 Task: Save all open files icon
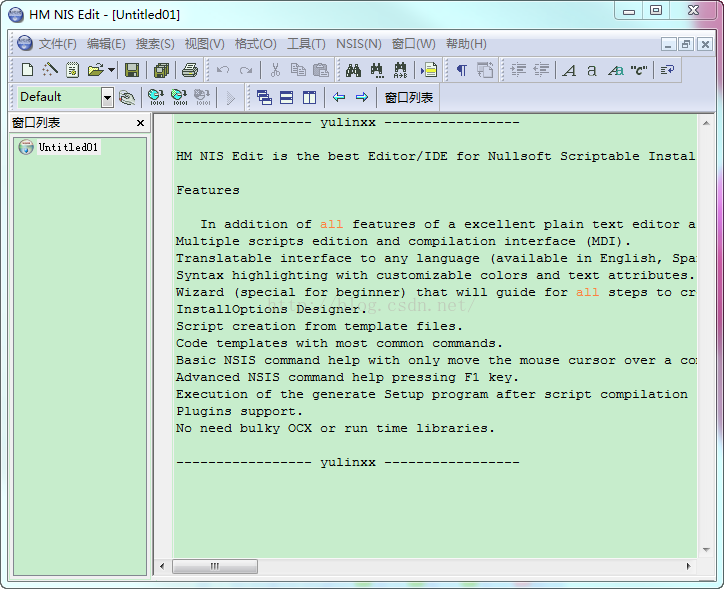coord(161,70)
